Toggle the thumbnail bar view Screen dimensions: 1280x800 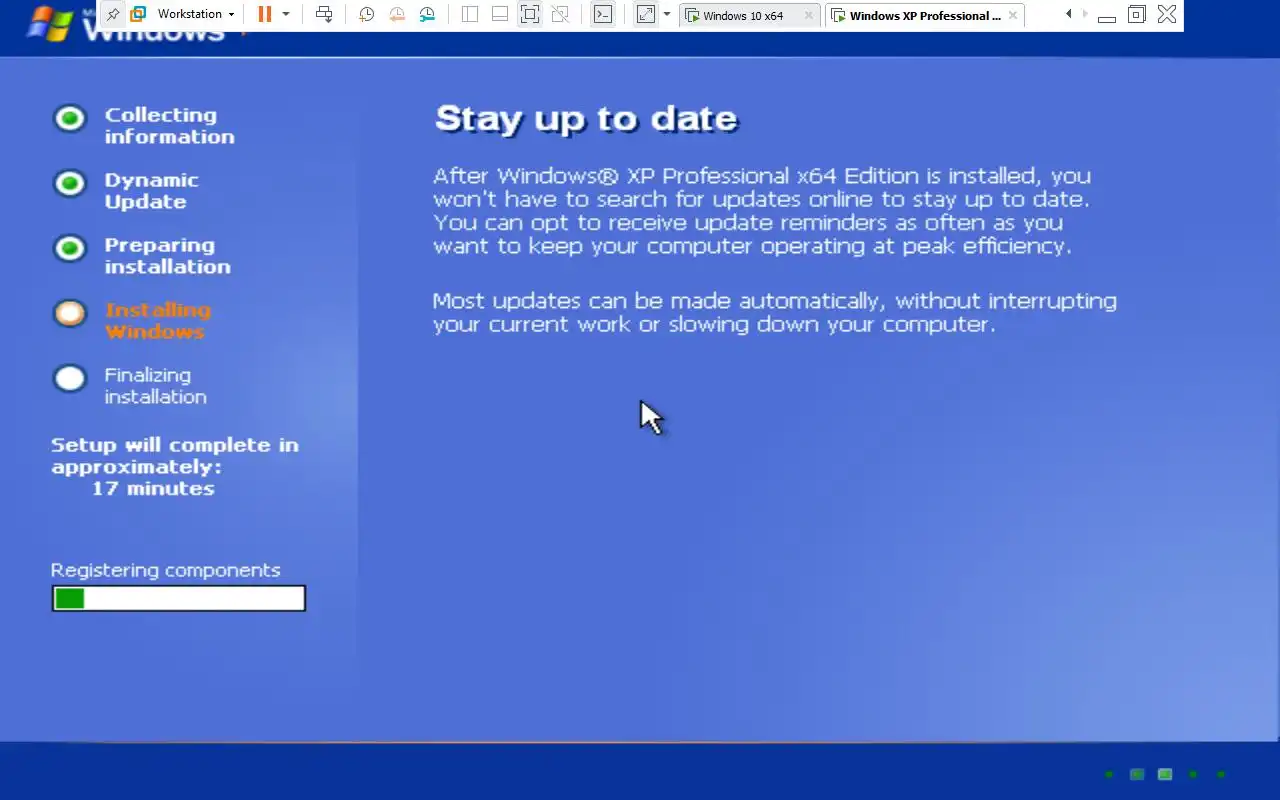coord(500,15)
